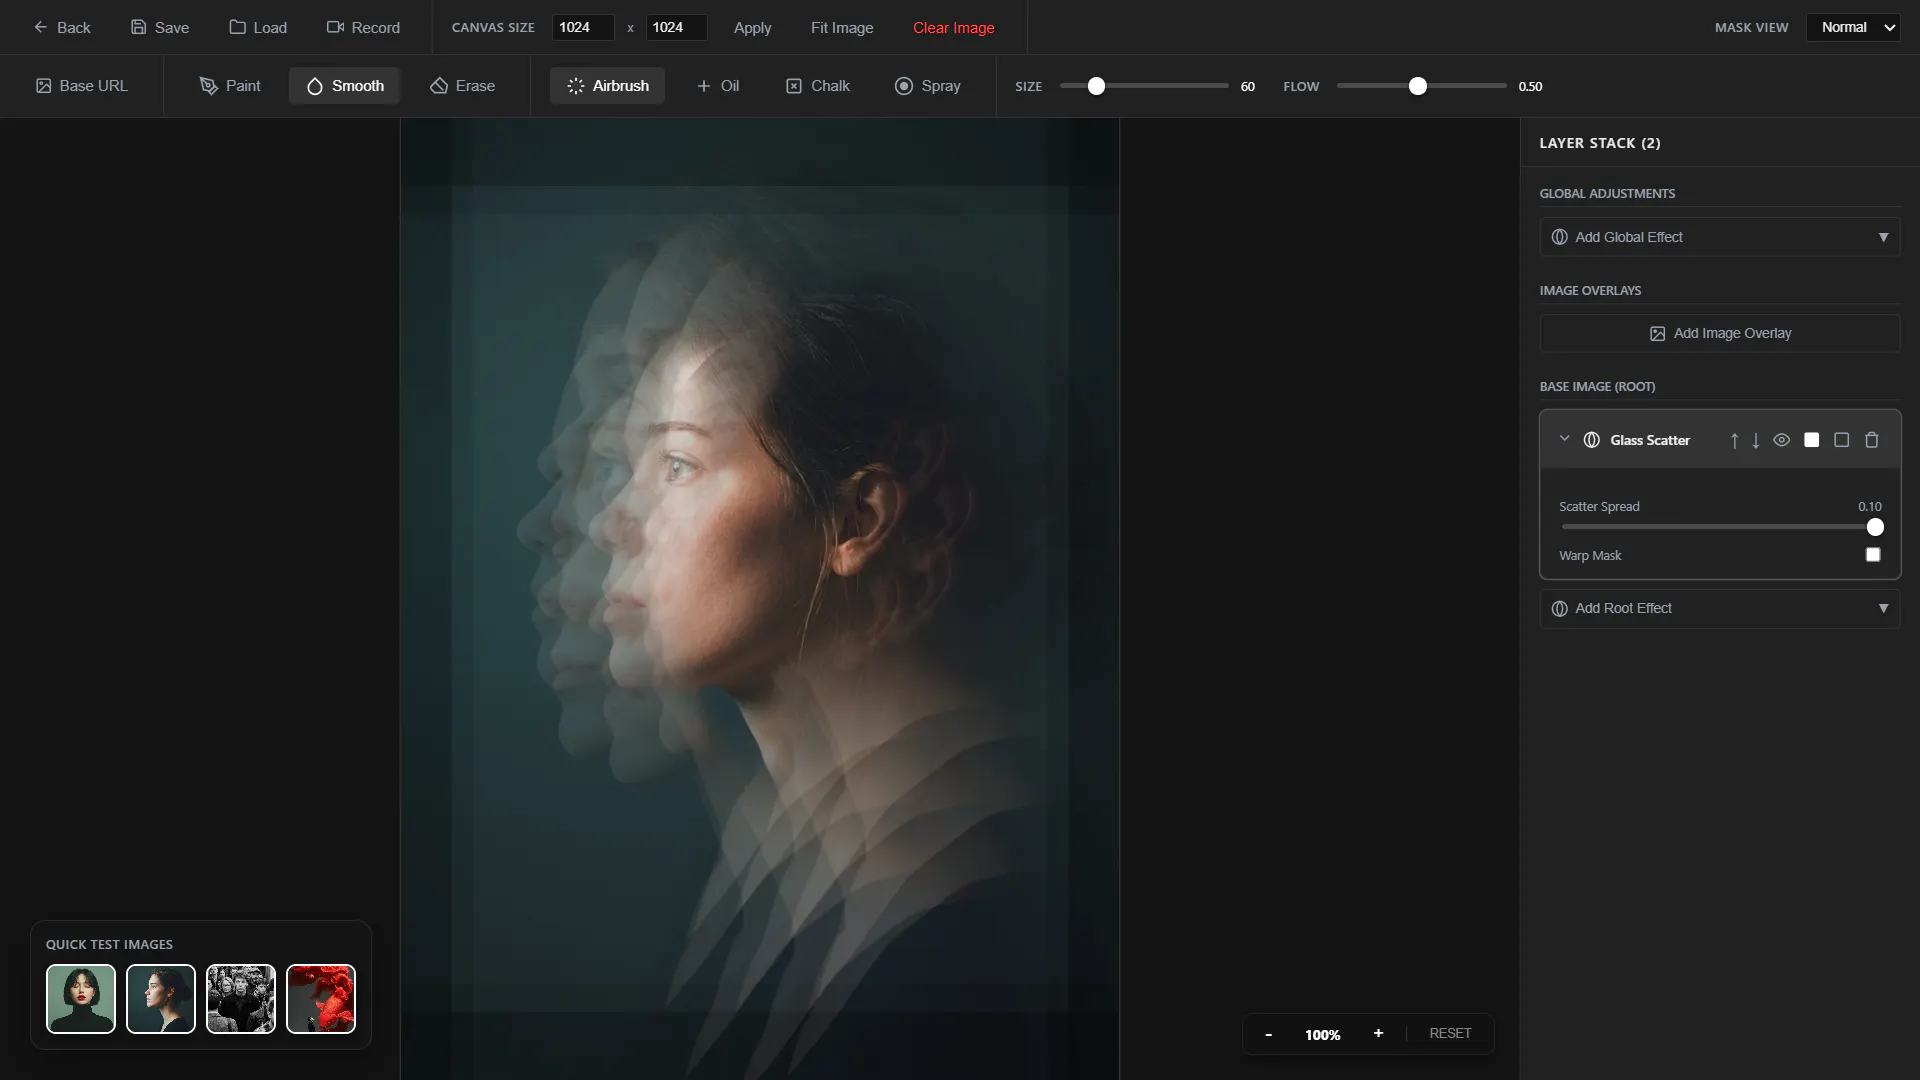This screenshot has height=1080, width=1920.
Task: Move Glass Scatter effect down
Action: tap(1755, 440)
